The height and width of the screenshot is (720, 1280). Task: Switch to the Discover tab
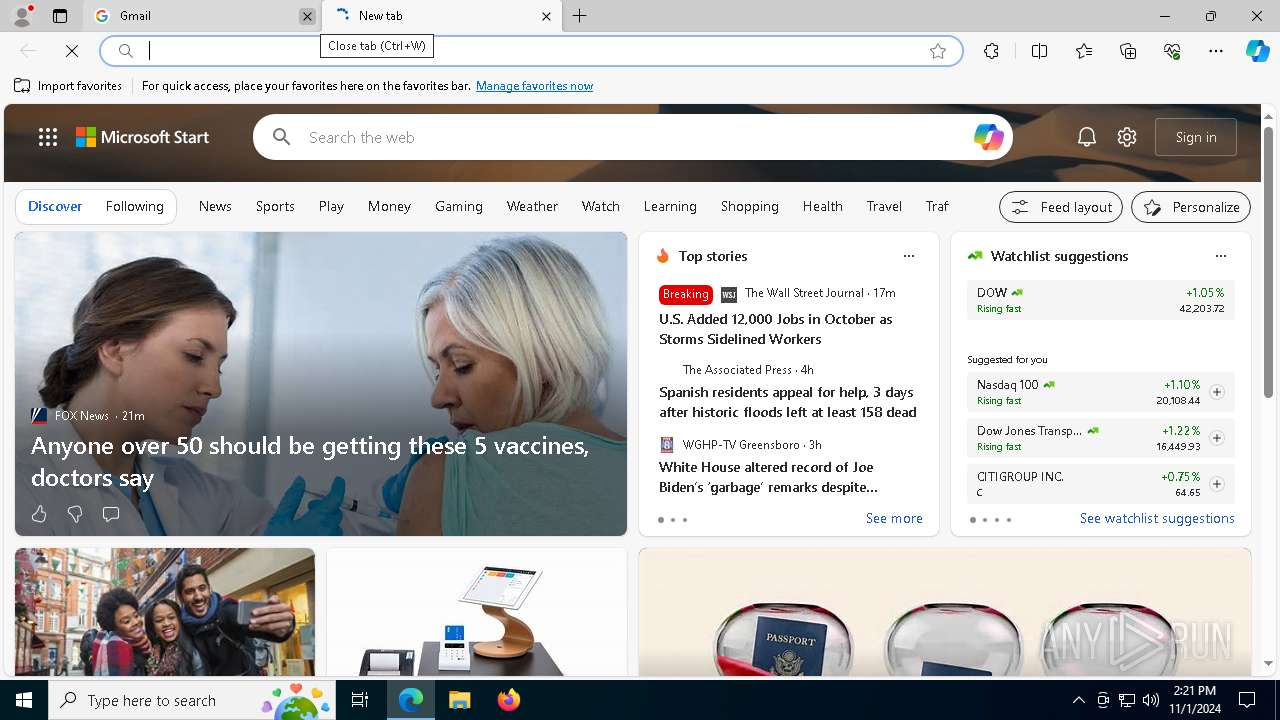(x=55, y=206)
